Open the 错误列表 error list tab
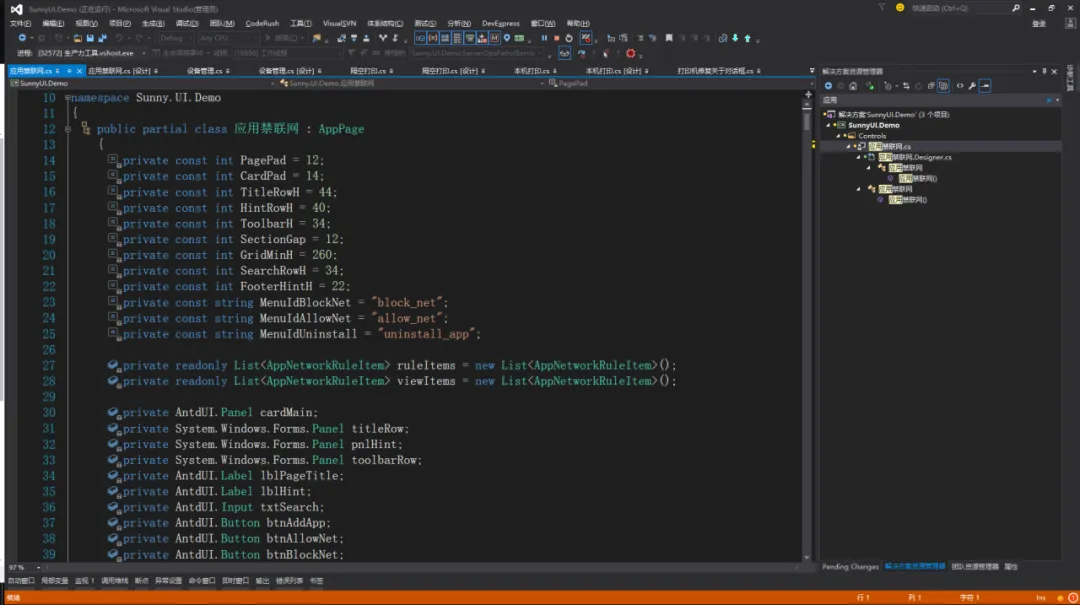The width and height of the screenshot is (1080, 605). click(x=289, y=581)
